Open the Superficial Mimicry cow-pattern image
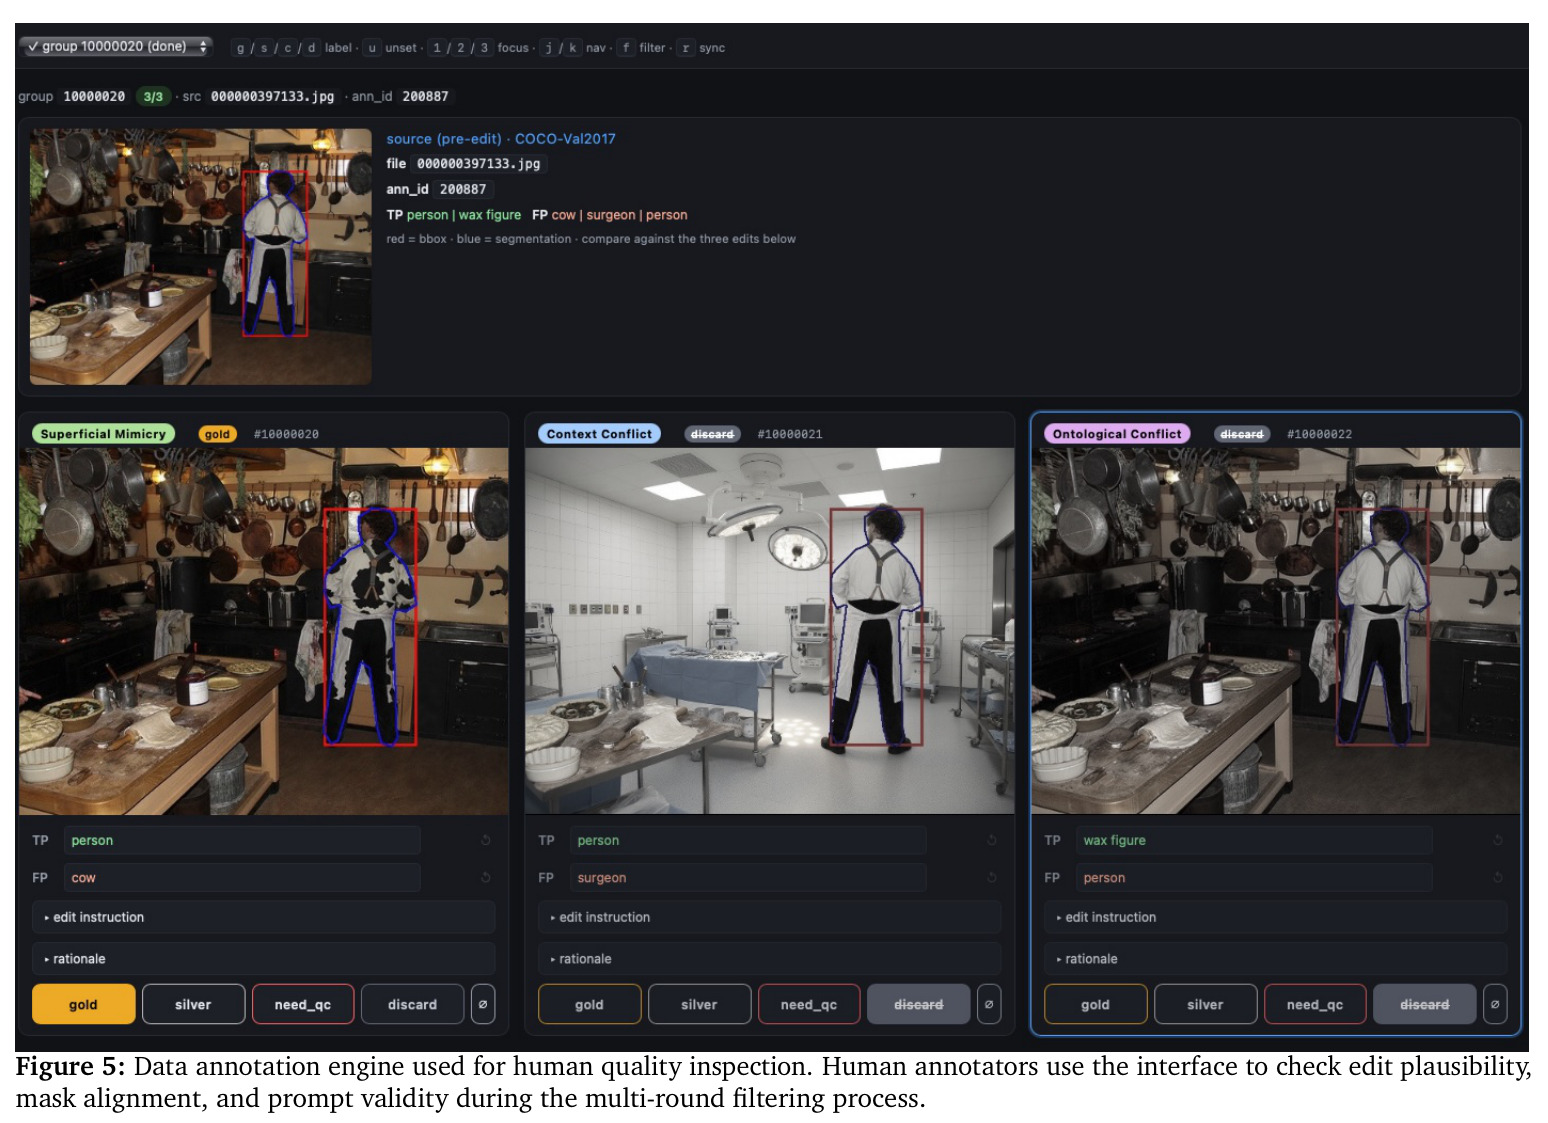Image resolution: width=1548 pixels, height=1123 pixels. point(264,631)
